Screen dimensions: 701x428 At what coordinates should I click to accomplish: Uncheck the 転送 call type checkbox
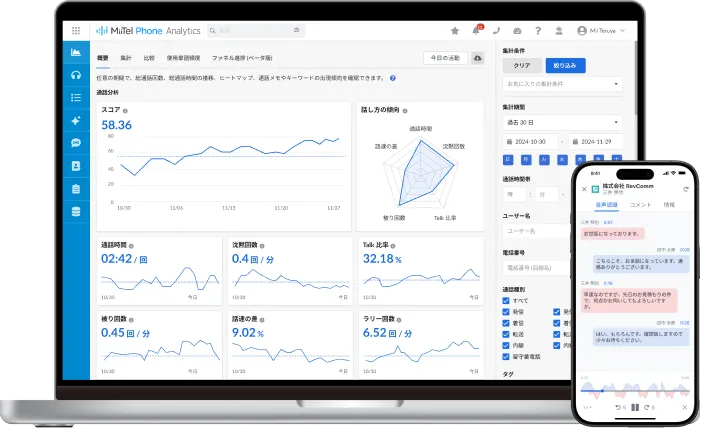click(507, 332)
